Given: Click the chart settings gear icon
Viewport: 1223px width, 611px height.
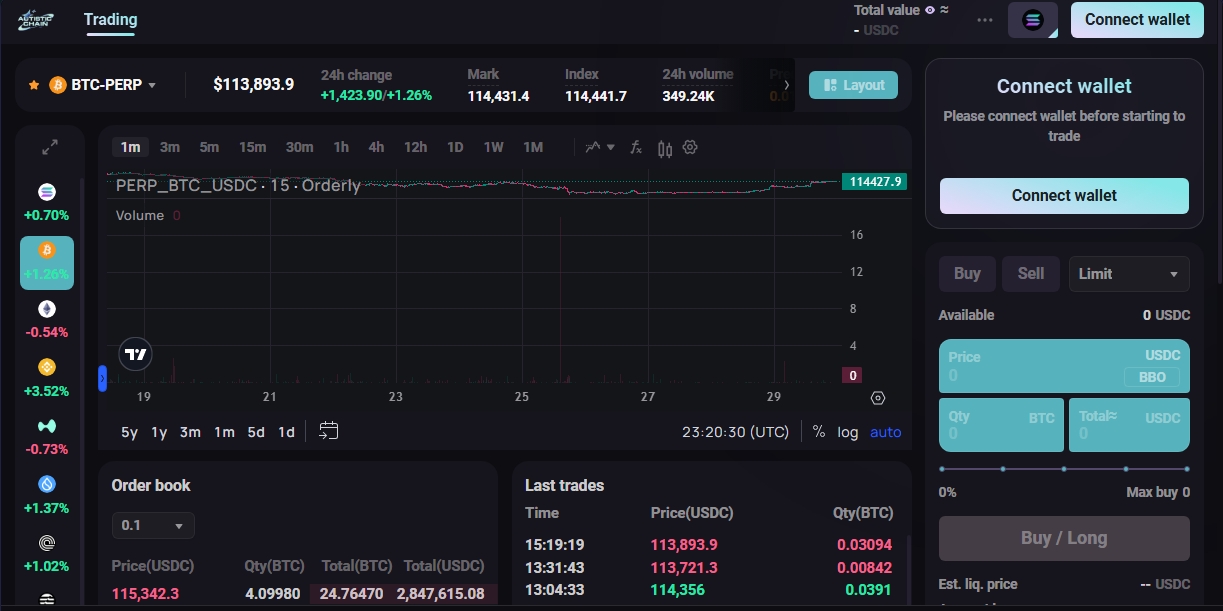Looking at the screenshot, I should [690, 148].
